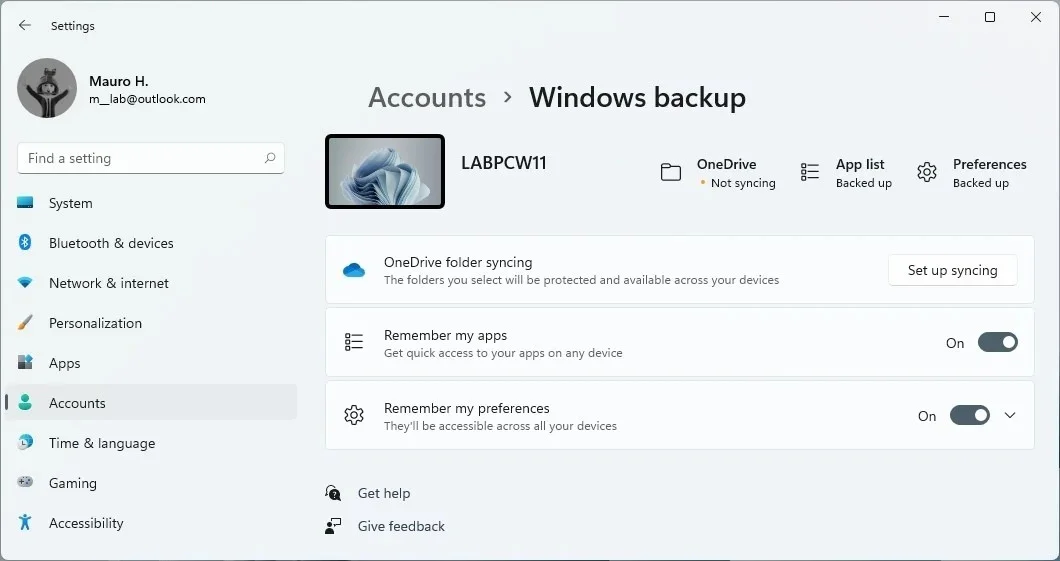Click the Gaming controller icon
Viewport: 1060px width, 561px height.
tap(25, 482)
